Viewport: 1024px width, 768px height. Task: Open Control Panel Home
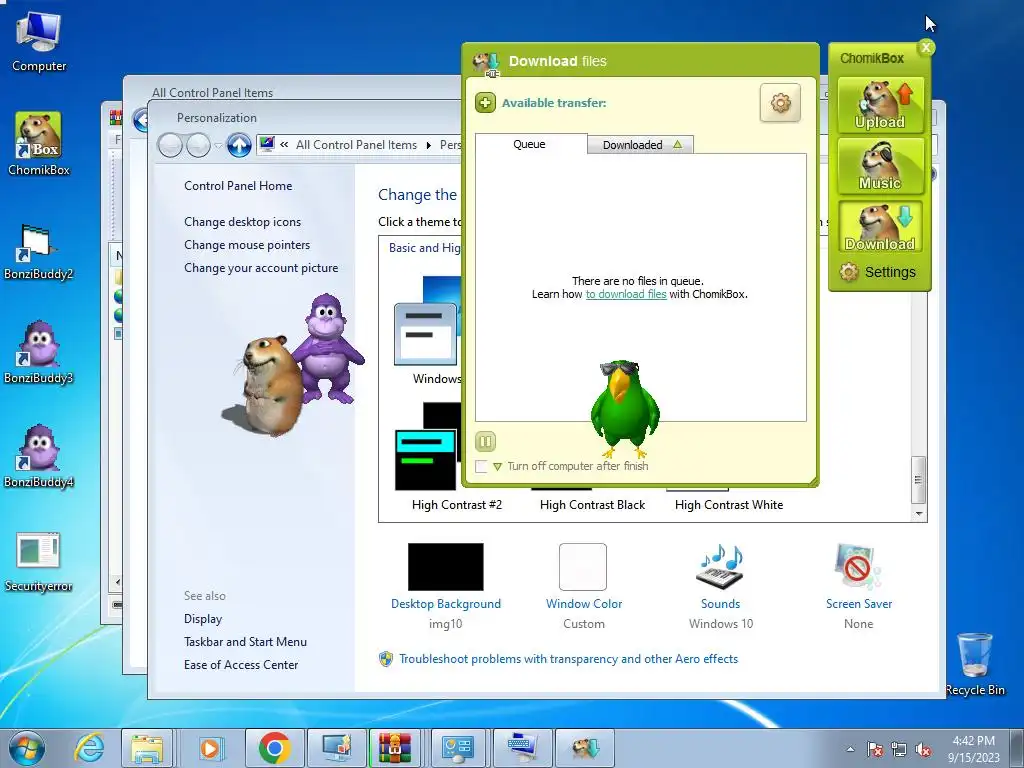(238, 186)
